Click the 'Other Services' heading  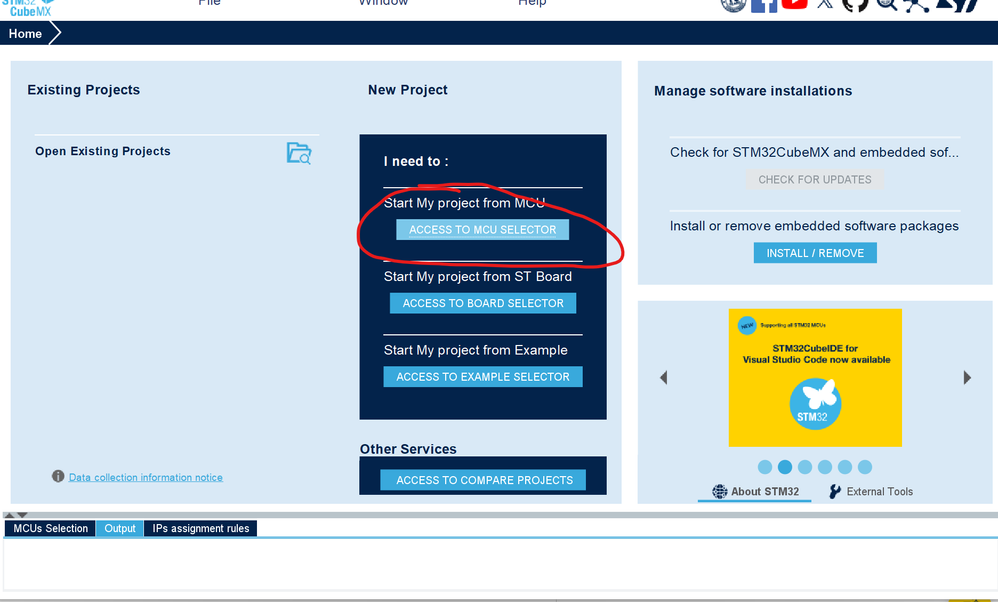click(408, 449)
